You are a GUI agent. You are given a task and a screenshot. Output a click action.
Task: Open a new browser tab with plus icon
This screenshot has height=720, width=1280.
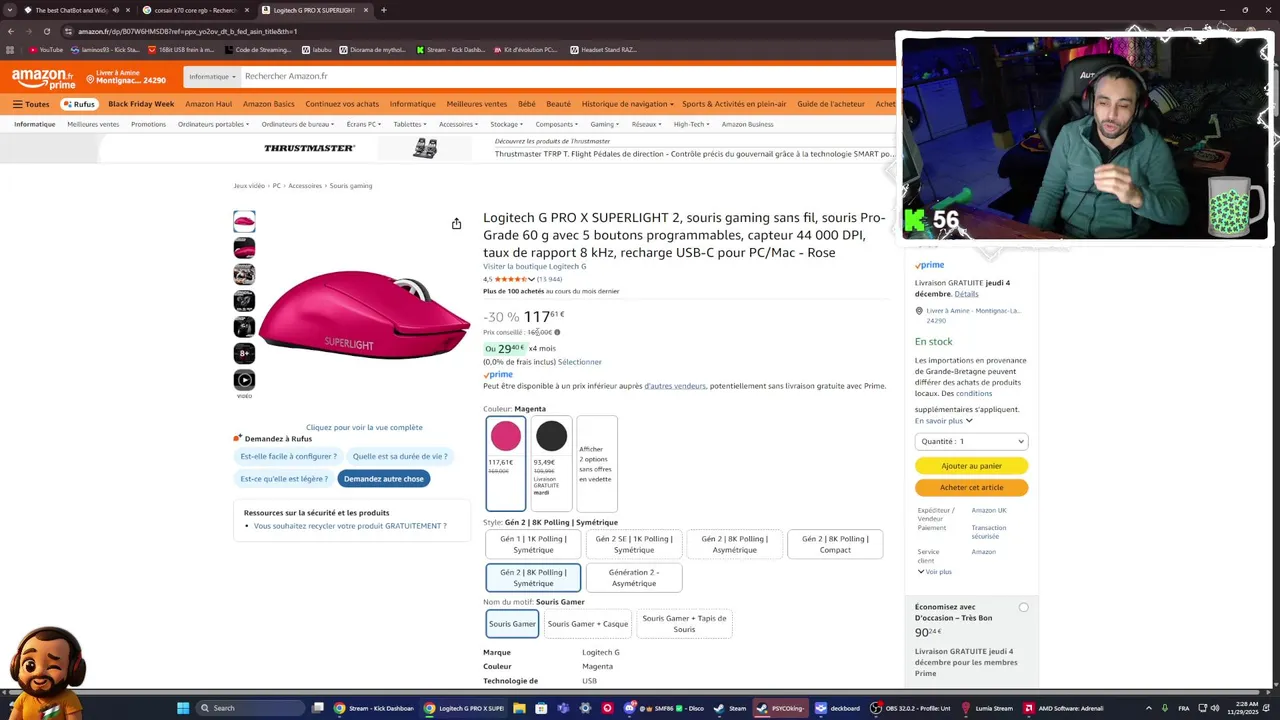(x=384, y=10)
